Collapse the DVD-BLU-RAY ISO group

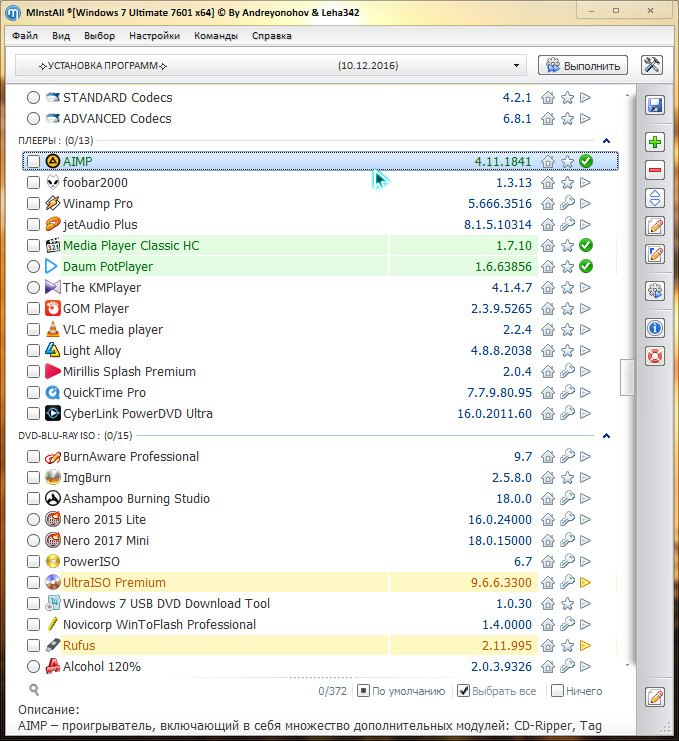tap(607, 436)
